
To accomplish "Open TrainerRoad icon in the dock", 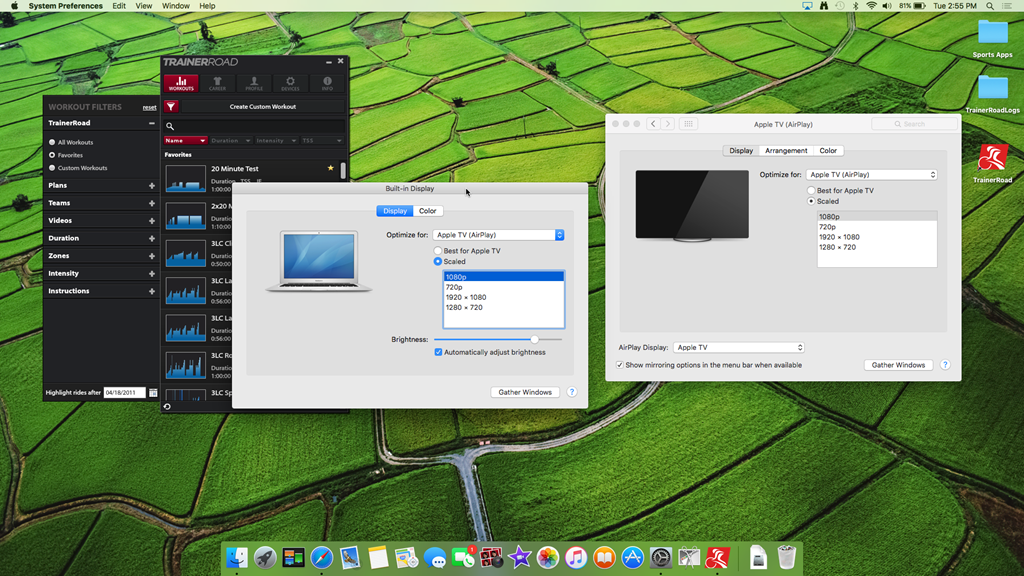I will [717, 558].
